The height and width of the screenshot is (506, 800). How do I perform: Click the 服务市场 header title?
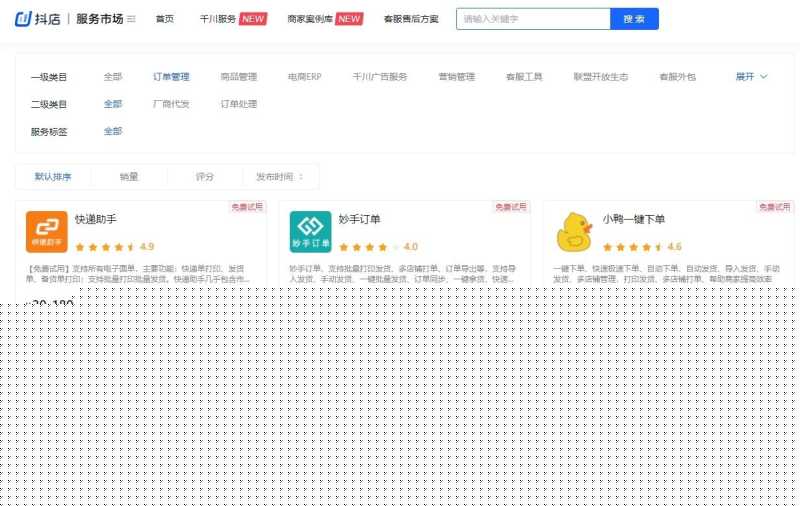(x=100, y=19)
